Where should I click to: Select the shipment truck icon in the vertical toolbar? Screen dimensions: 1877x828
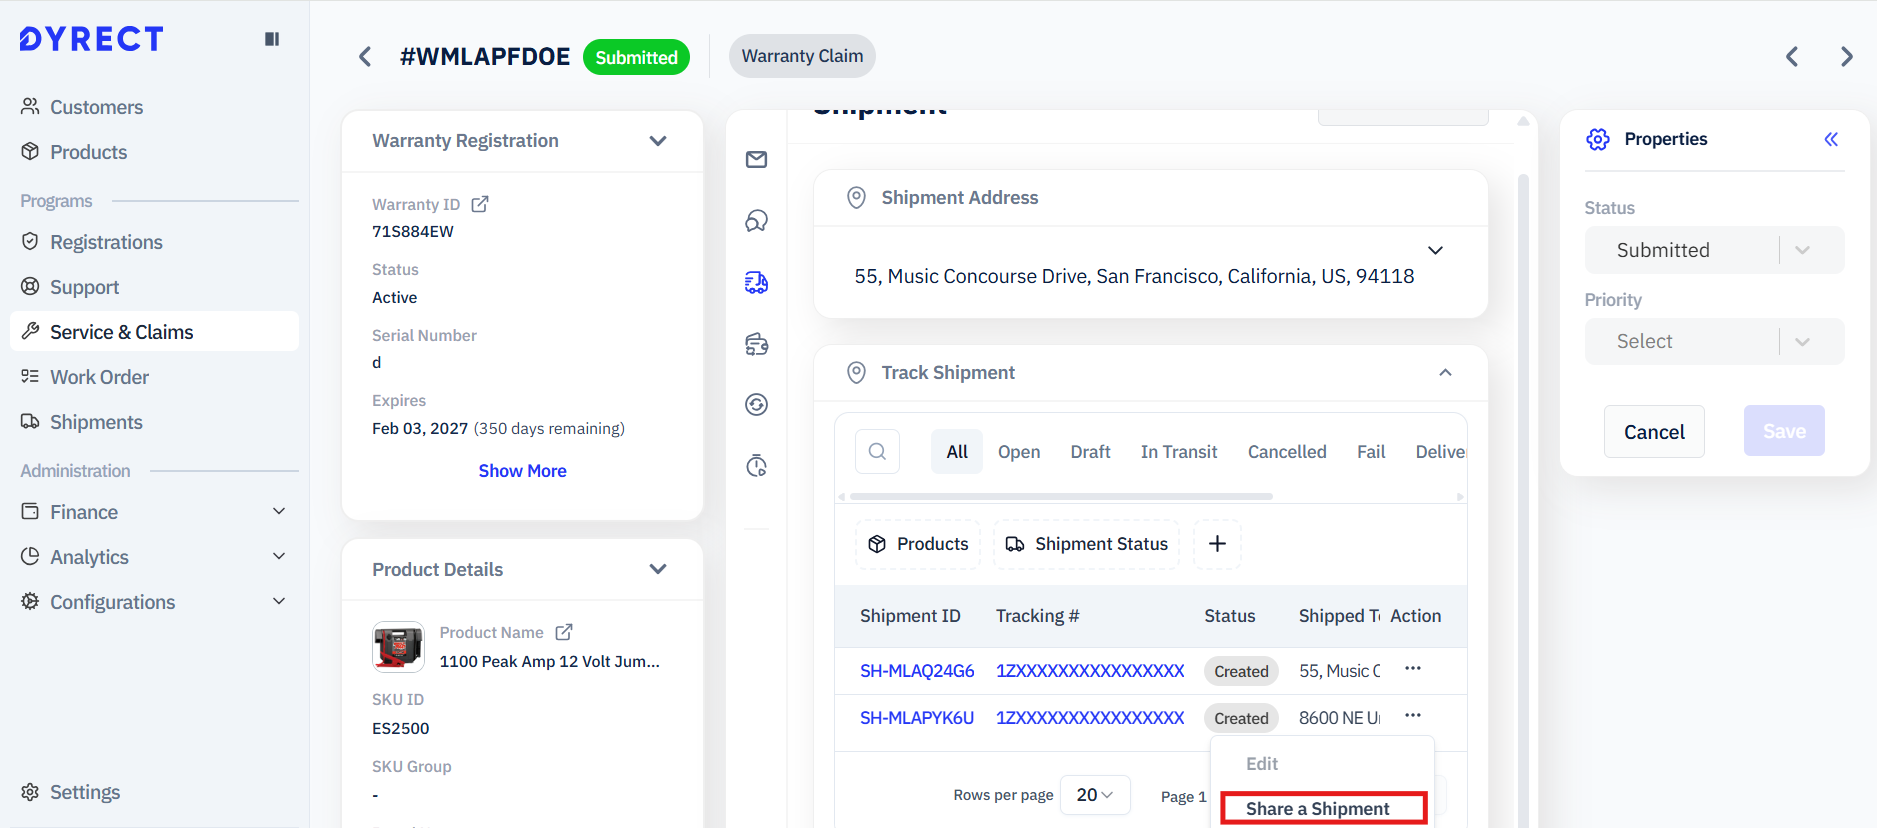pyautogui.click(x=756, y=283)
